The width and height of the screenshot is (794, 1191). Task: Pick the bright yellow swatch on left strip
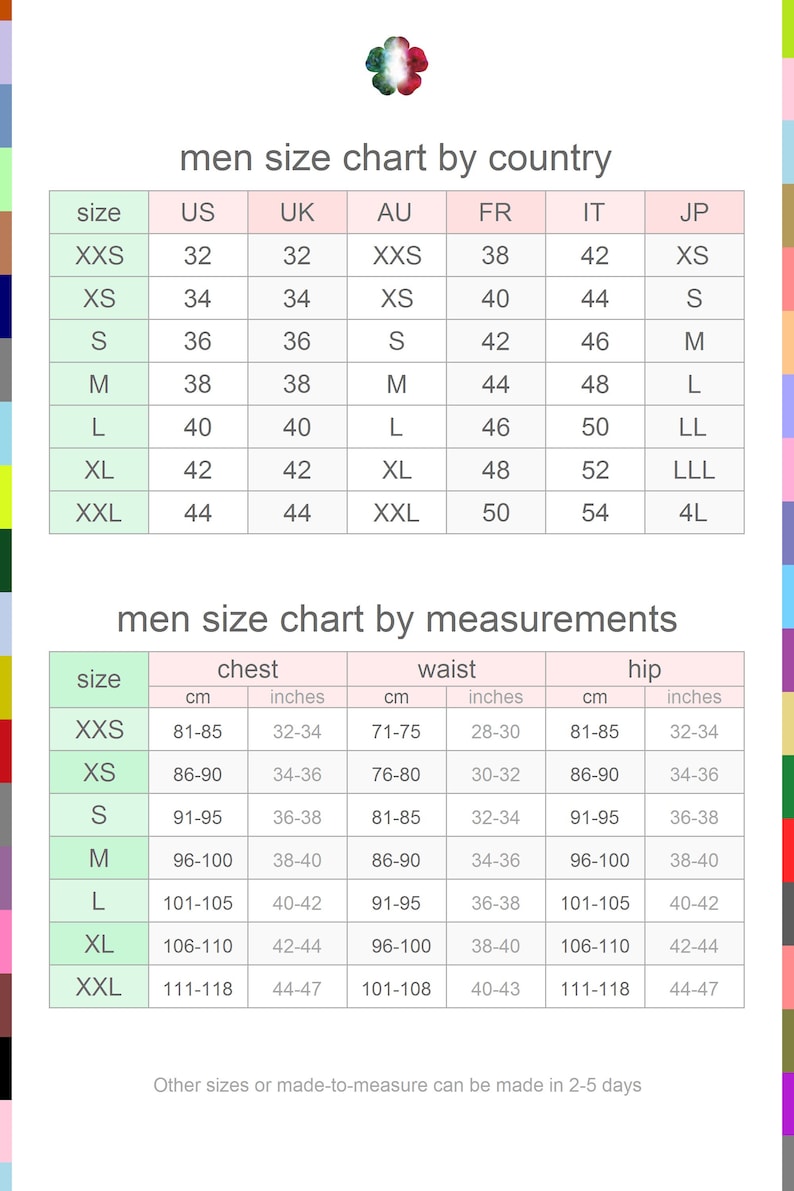(5, 497)
